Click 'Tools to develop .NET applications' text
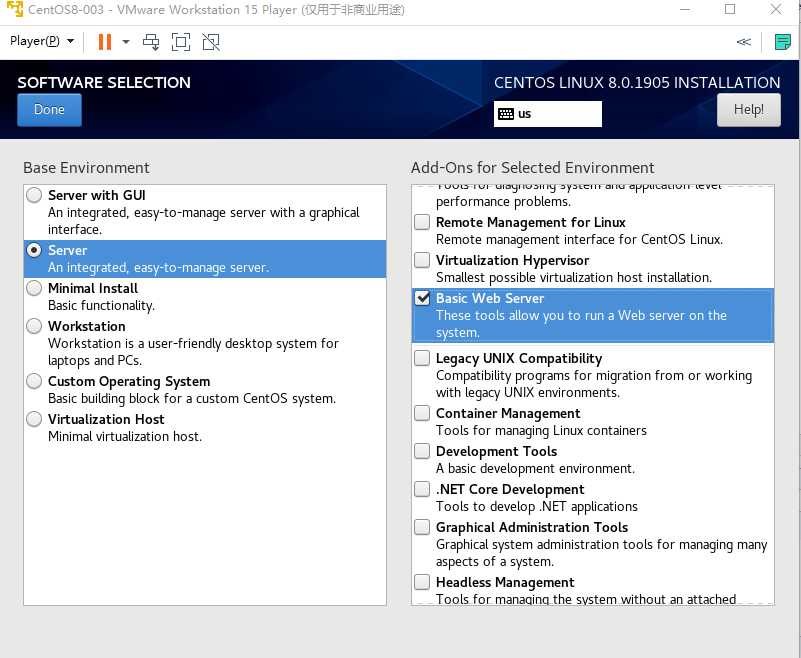 (536, 506)
